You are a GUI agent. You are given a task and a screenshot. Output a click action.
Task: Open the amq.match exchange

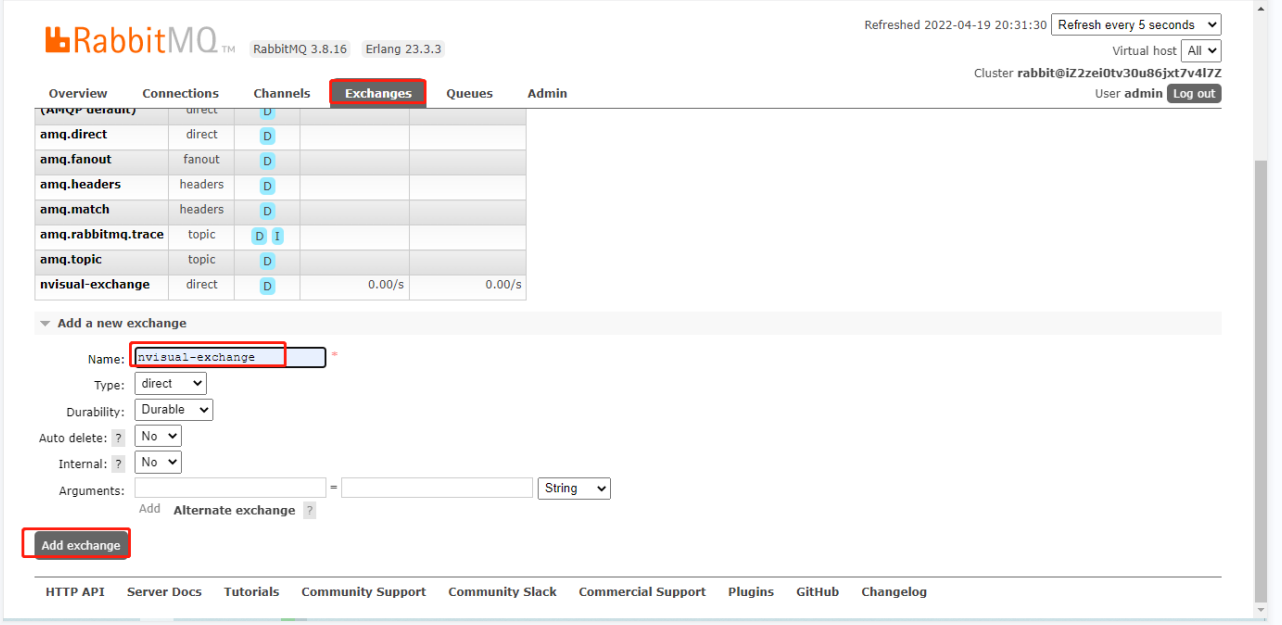(75, 209)
